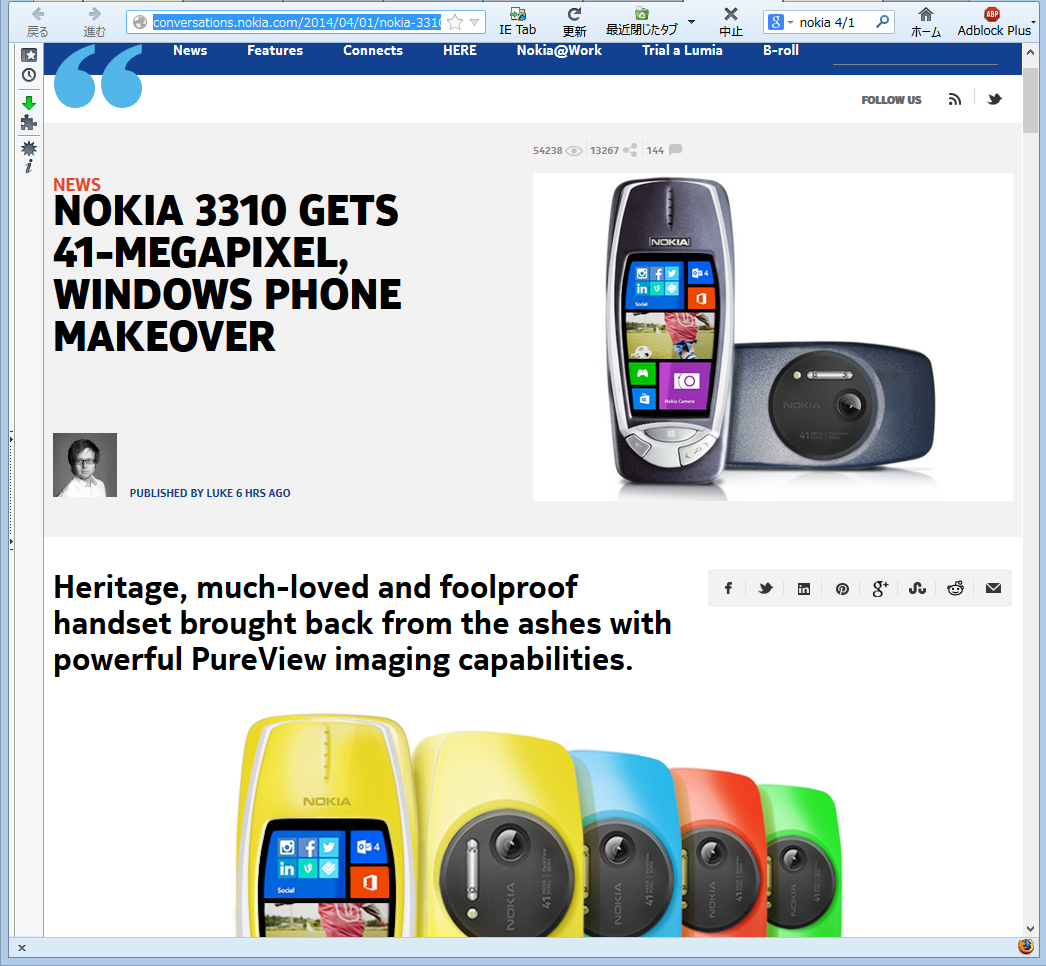Image resolution: width=1046 pixels, height=966 pixels.
Task: Open the Connects navigation tab
Action: tap(373, 50)
